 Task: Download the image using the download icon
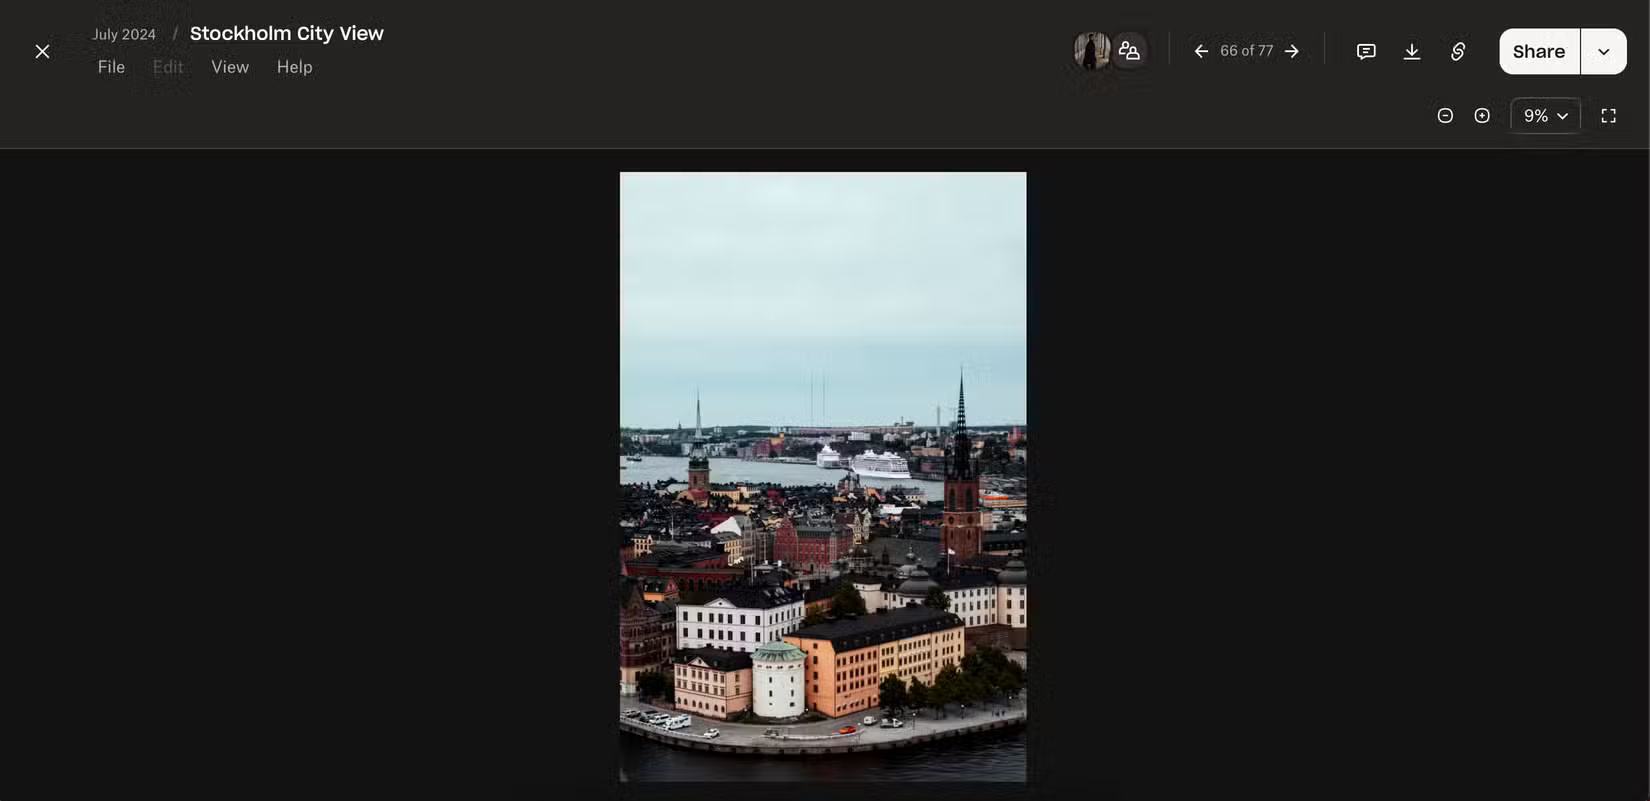pos(1412,51)
